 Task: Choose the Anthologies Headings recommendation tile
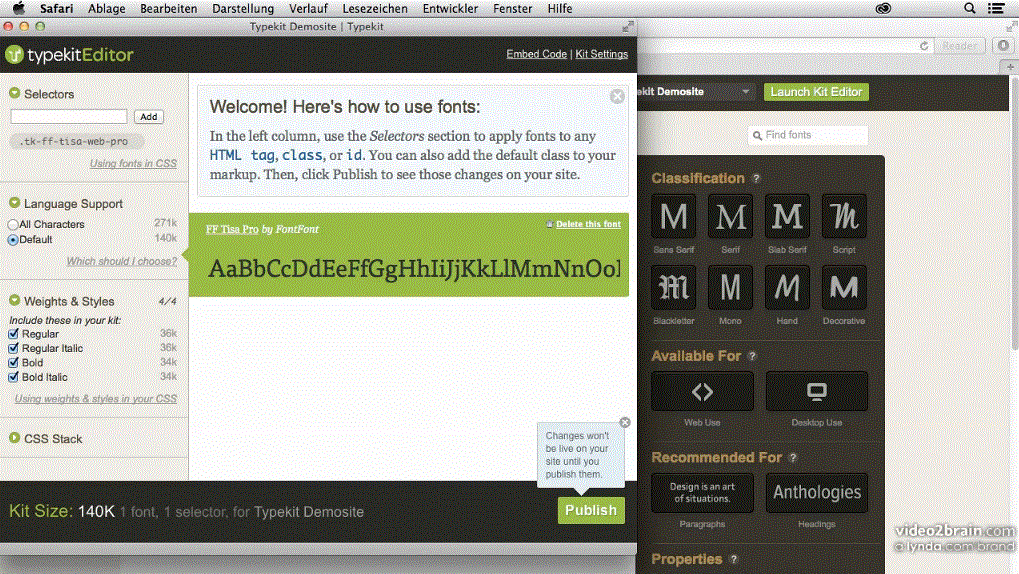point(817,493)
